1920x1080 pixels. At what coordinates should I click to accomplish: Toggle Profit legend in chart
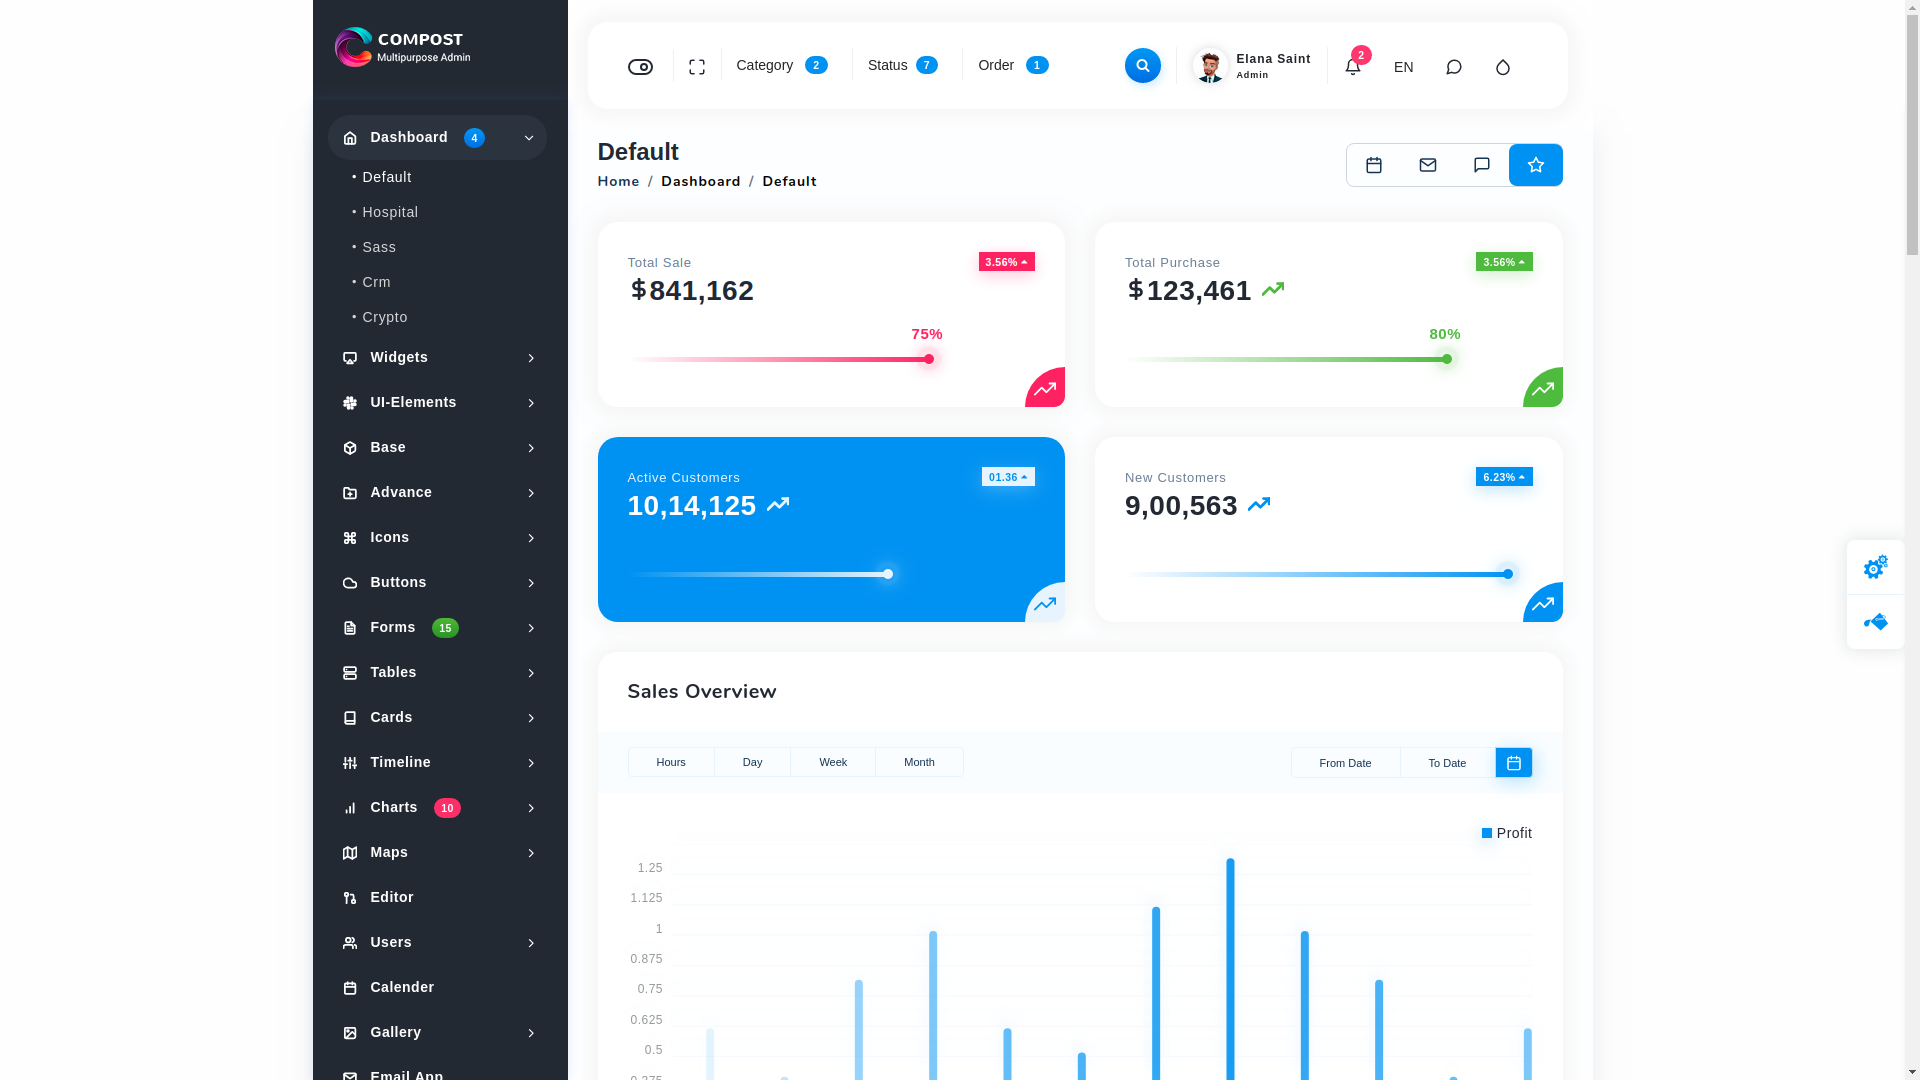tap(1506, 833)
